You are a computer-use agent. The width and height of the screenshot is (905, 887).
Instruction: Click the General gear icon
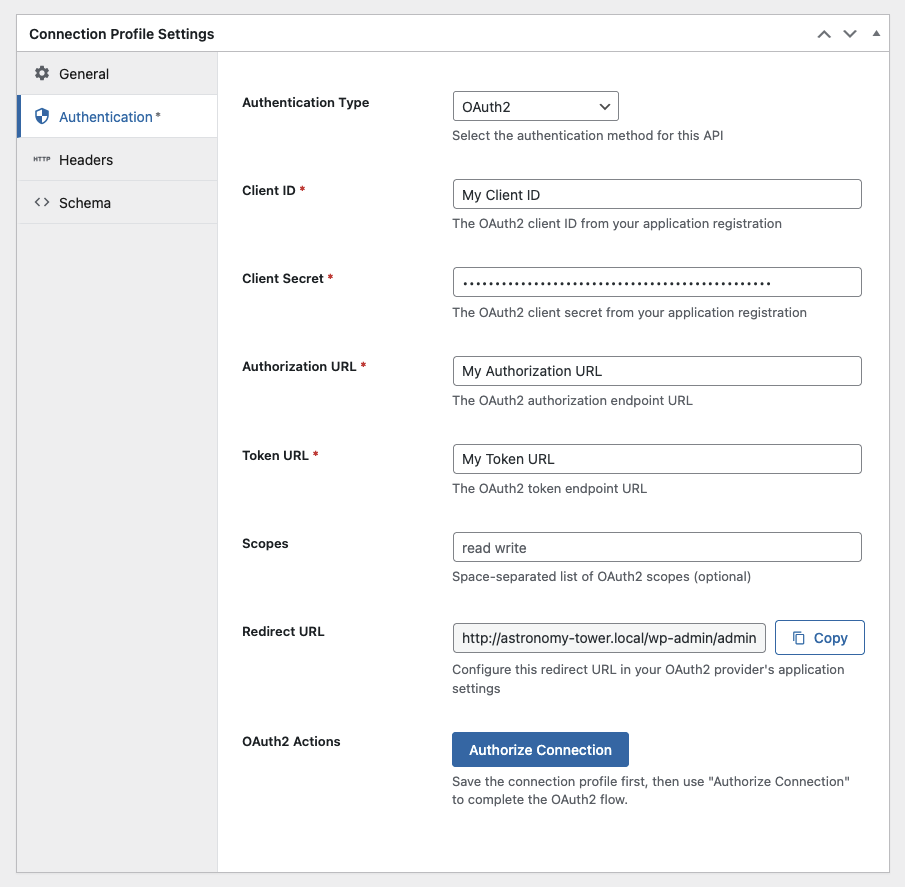point(42,73)
